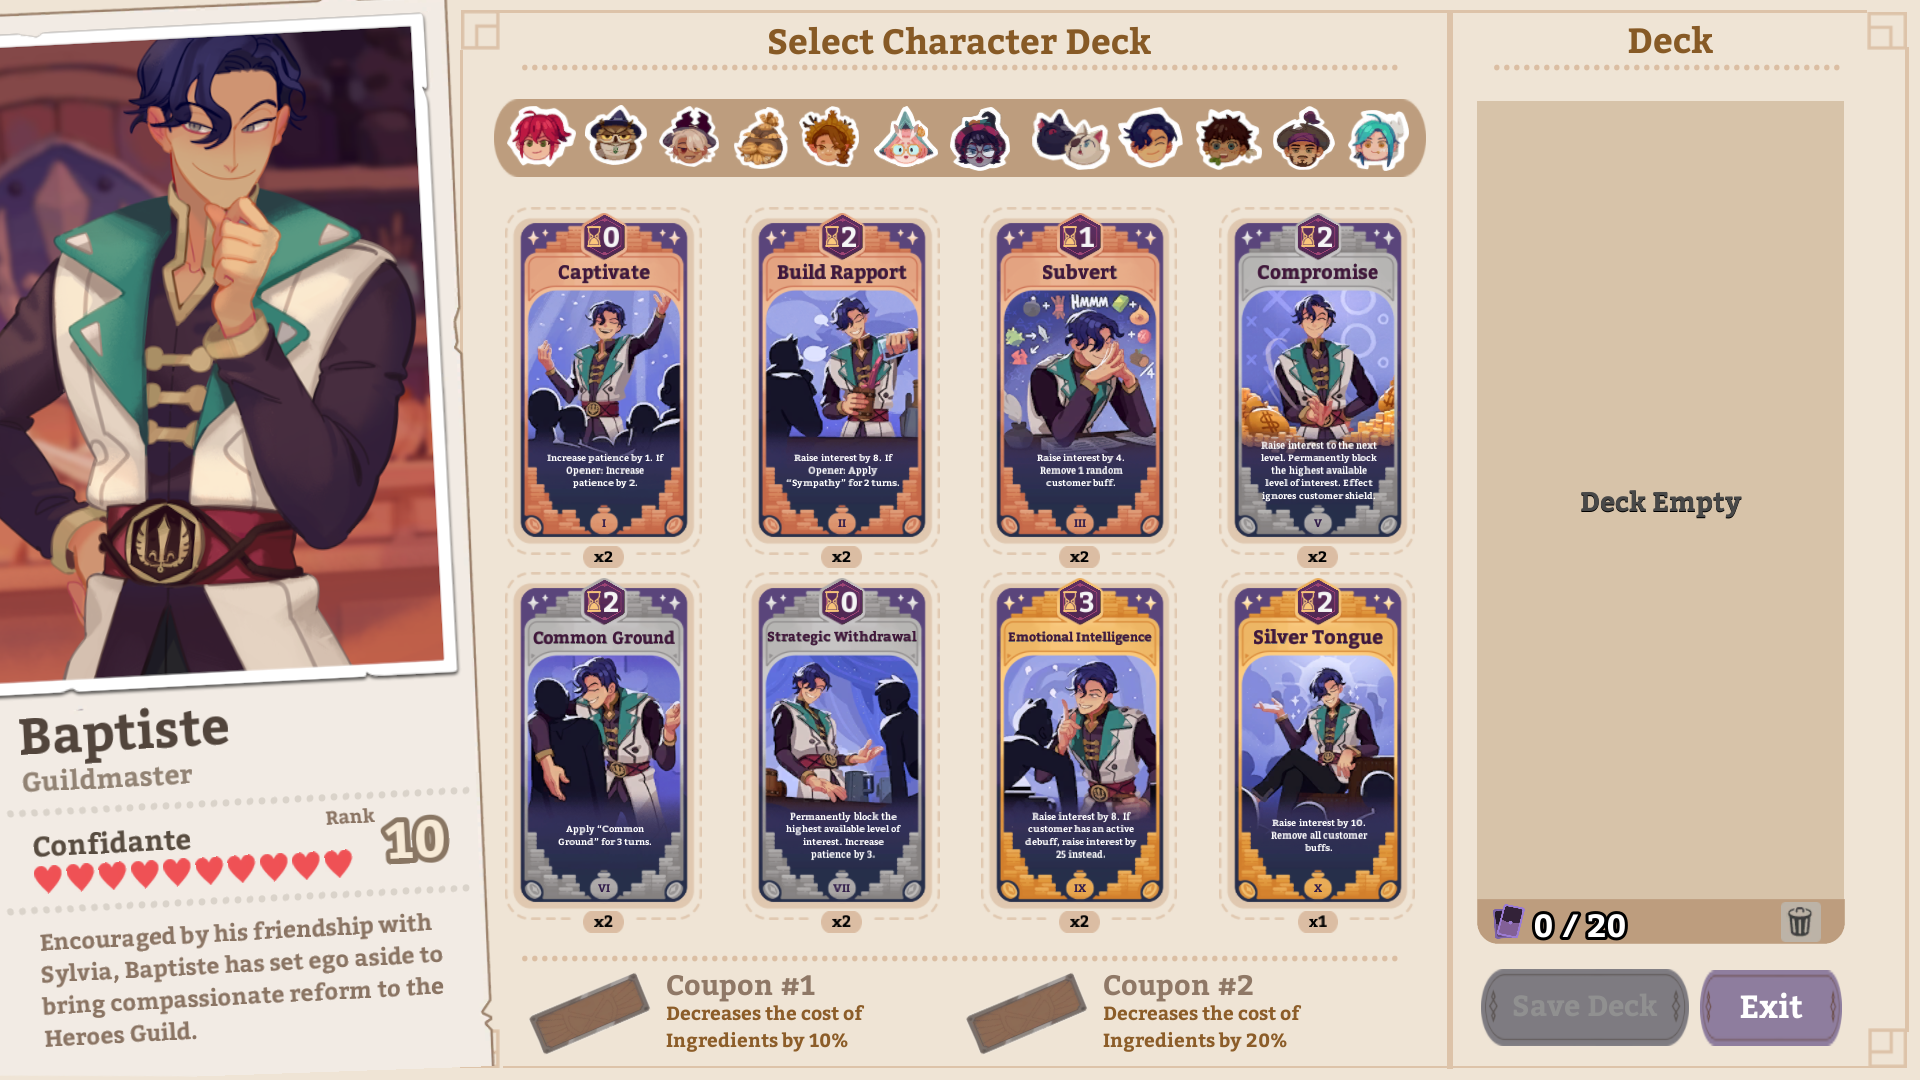Add the Captivate card to the deck
Screen dimensions: 1920x1080
click(x=603, y=380)
